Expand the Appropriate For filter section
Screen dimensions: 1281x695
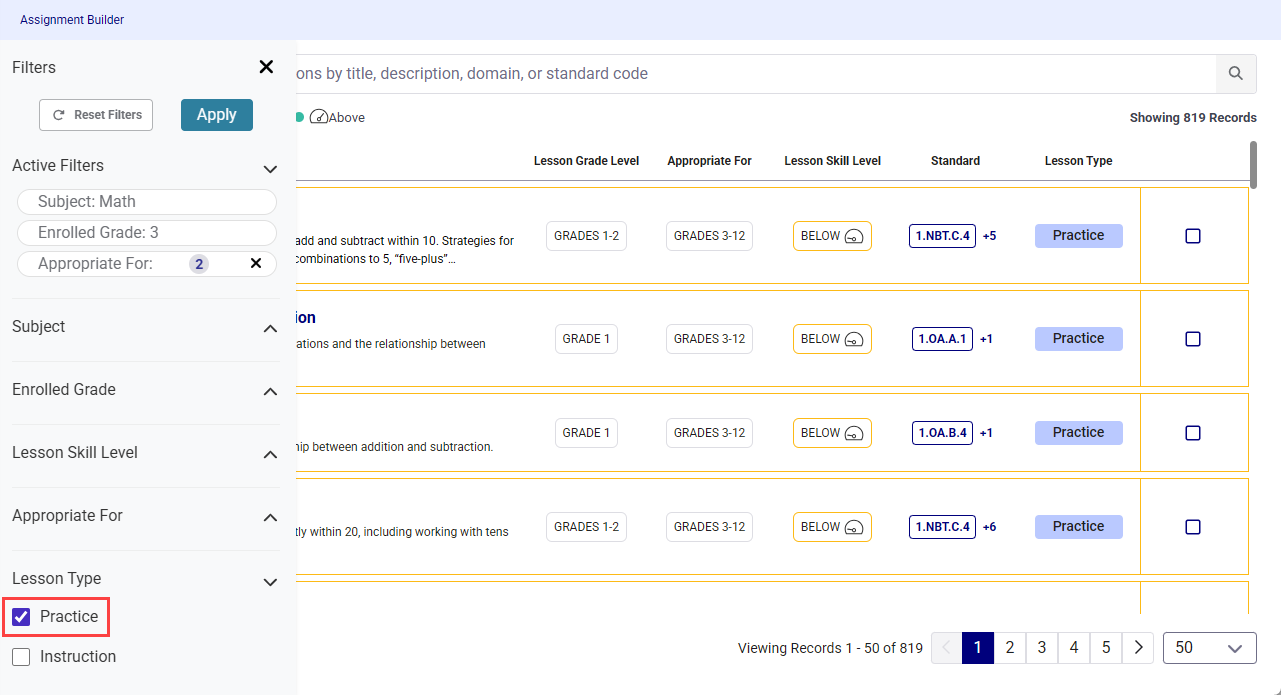(270, 518)
